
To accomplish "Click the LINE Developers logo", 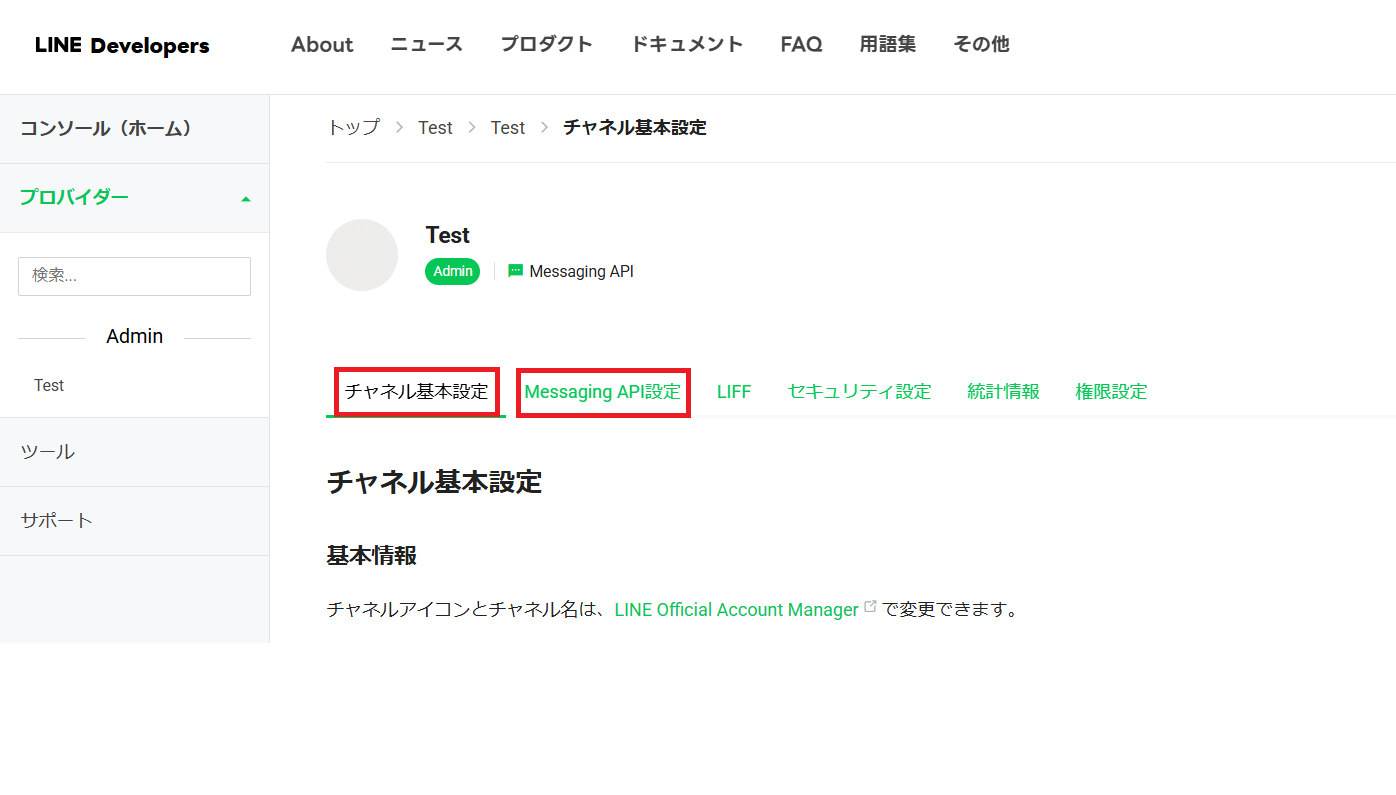I will [121, 45].
